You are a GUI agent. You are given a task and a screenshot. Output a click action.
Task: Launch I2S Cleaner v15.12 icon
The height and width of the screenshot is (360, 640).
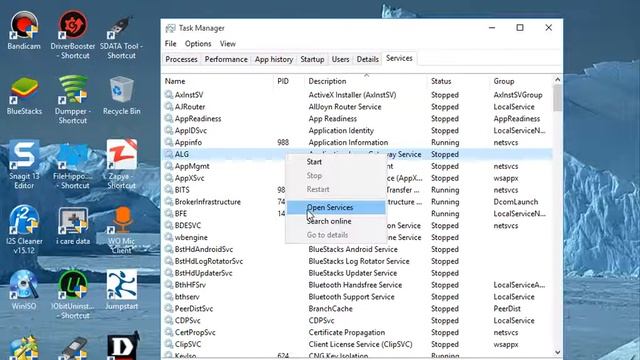[24, 229]
